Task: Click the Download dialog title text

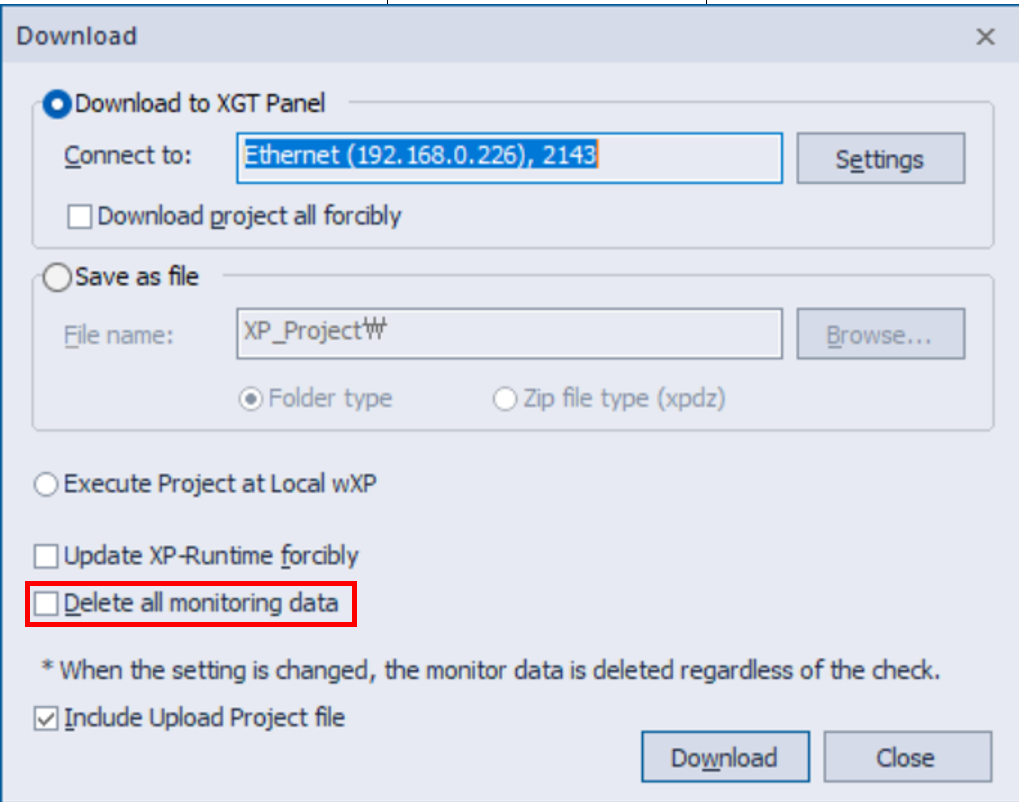Action: click(x=76, y=36)
